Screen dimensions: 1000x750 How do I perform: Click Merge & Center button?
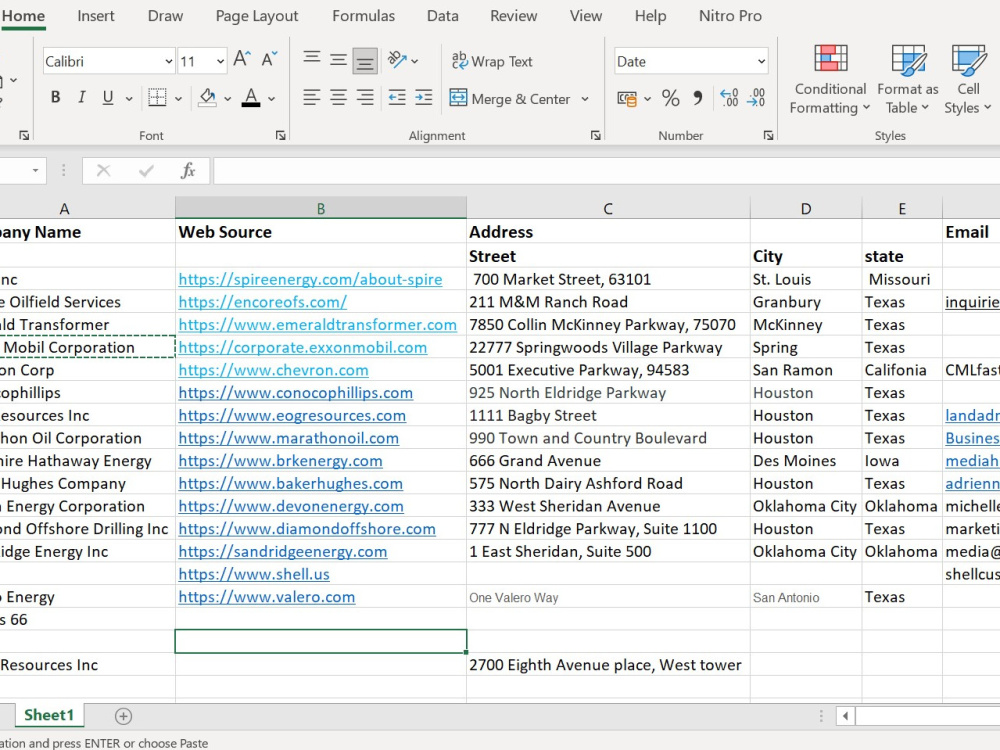[510, 98]
